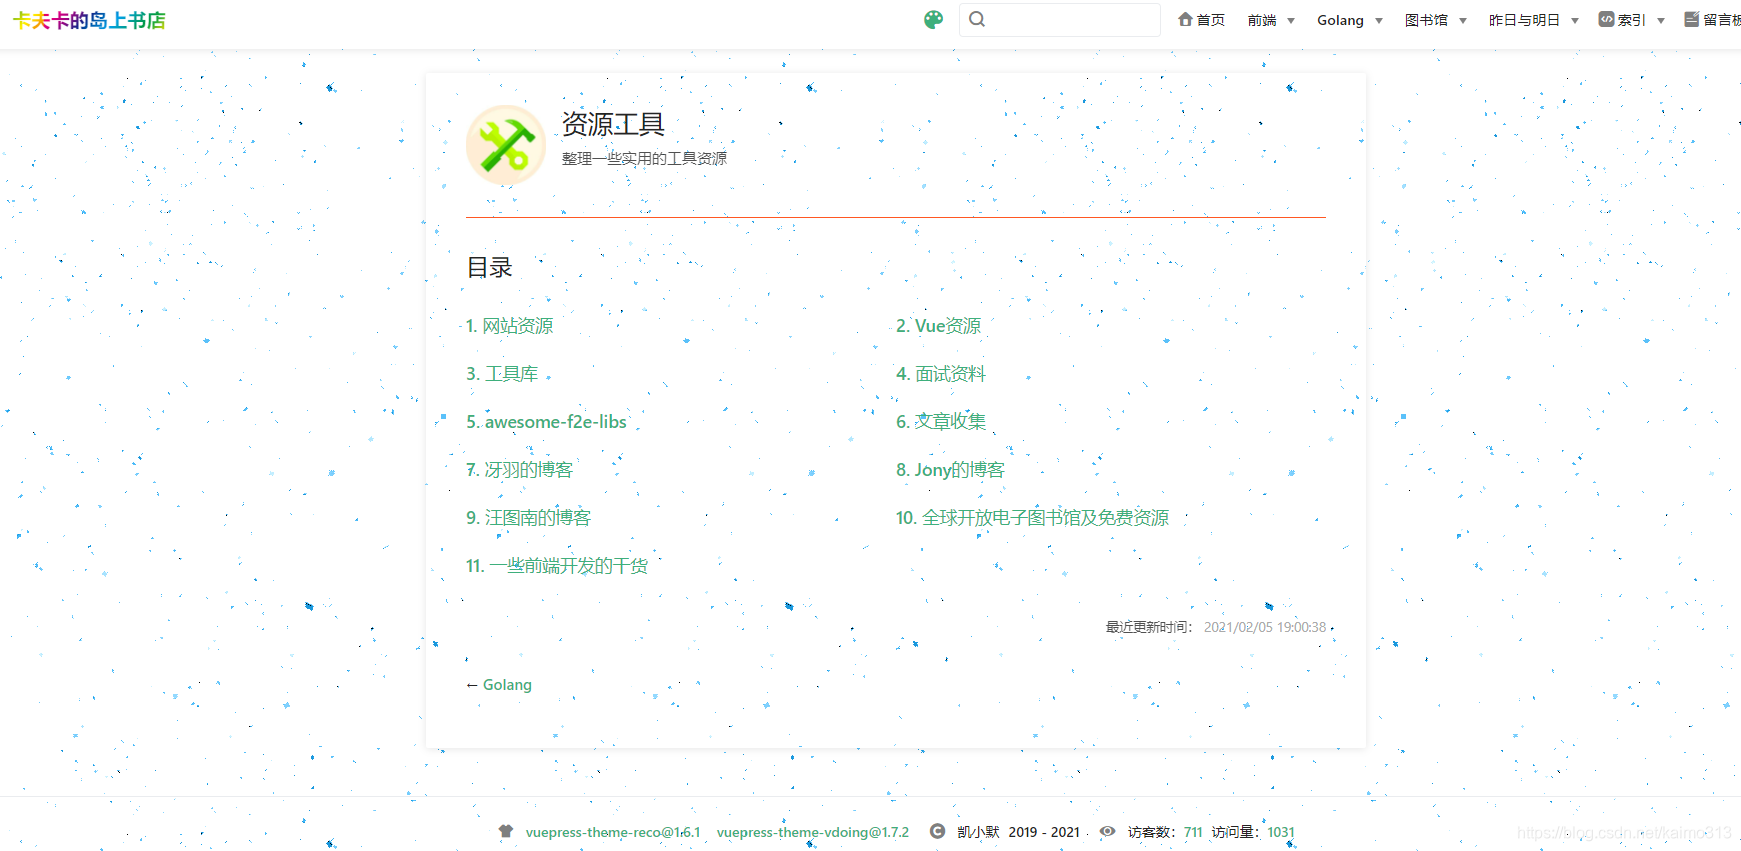1741x851 pixels.
Task: Click the eye icon near visitor count
Action: (x=1108, y=831)
